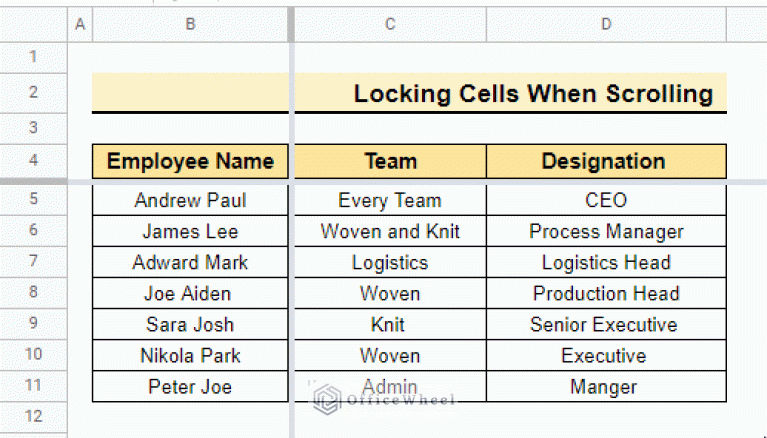Image resolution: width=767 pixels, height=438 pixels.
Task: Select the Logistics Head cell
Action: 606,262
